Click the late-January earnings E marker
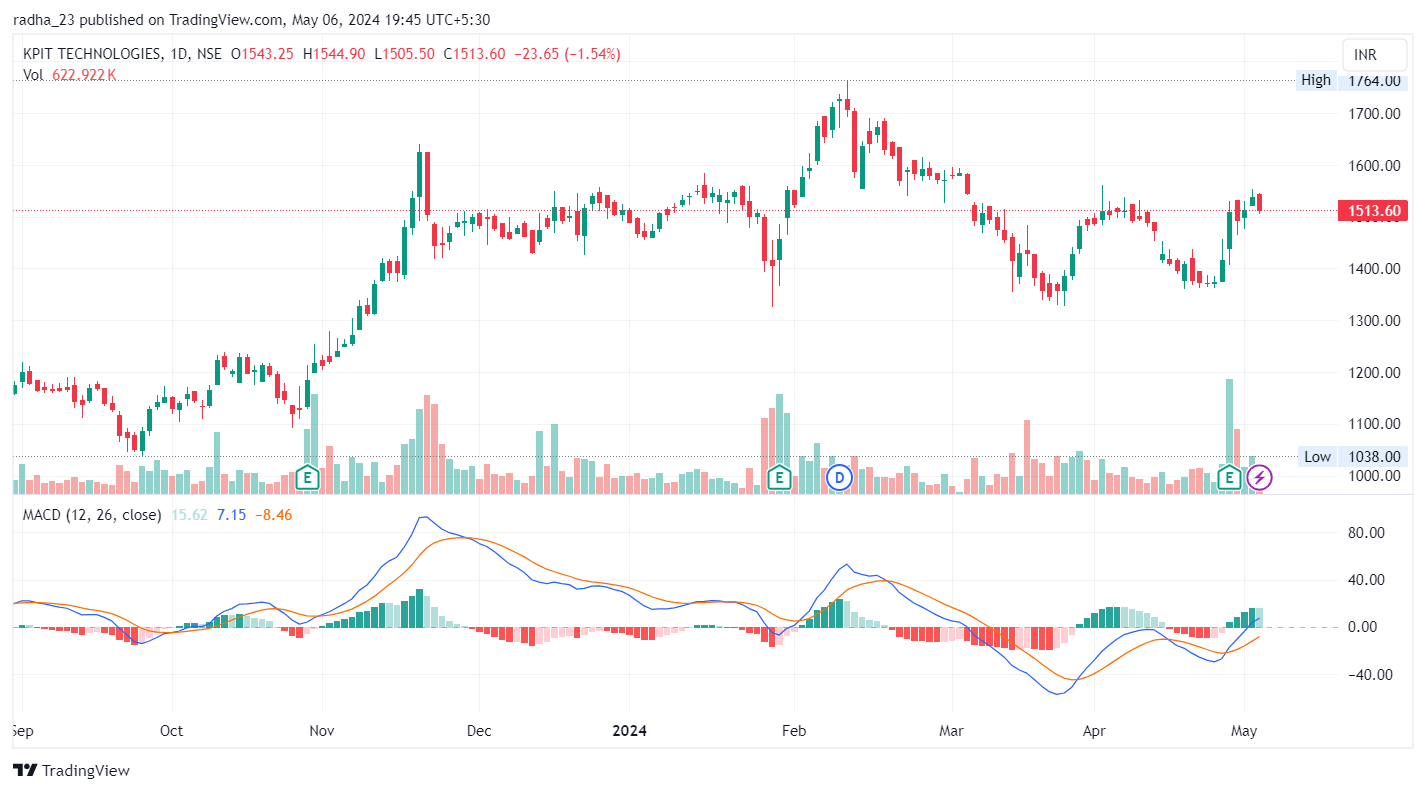Screen dimensions: 1426x792 point(778,478)
